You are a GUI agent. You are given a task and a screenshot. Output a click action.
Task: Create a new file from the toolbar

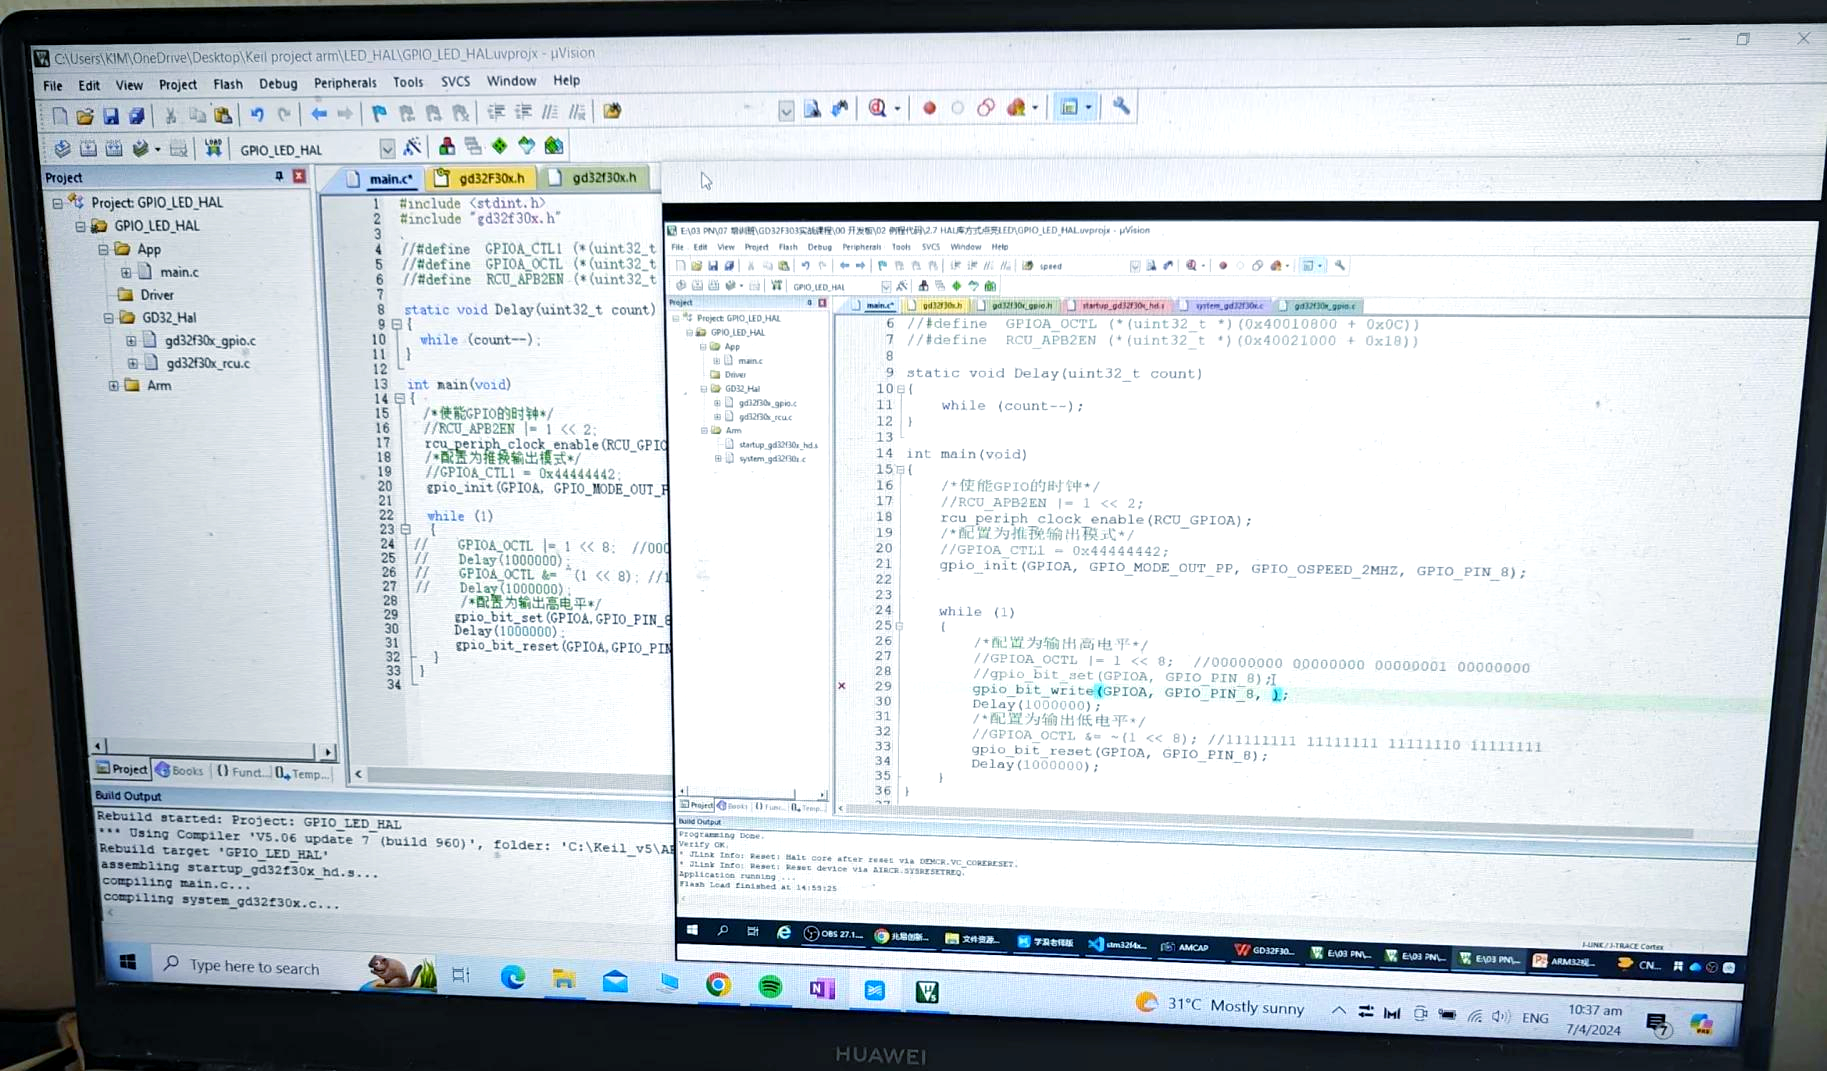60,116
